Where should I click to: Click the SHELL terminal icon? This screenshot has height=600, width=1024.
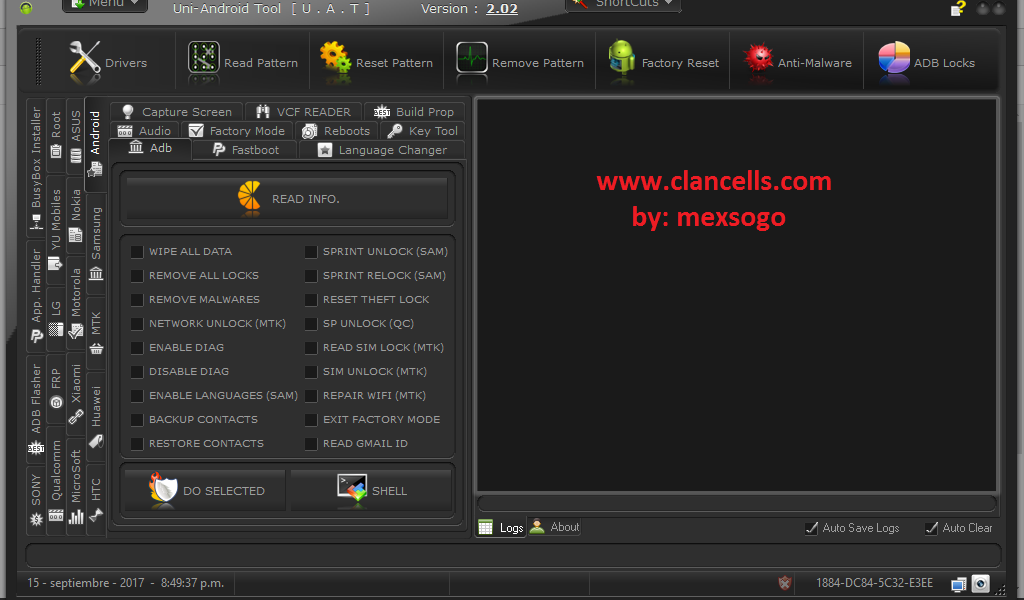352,487
